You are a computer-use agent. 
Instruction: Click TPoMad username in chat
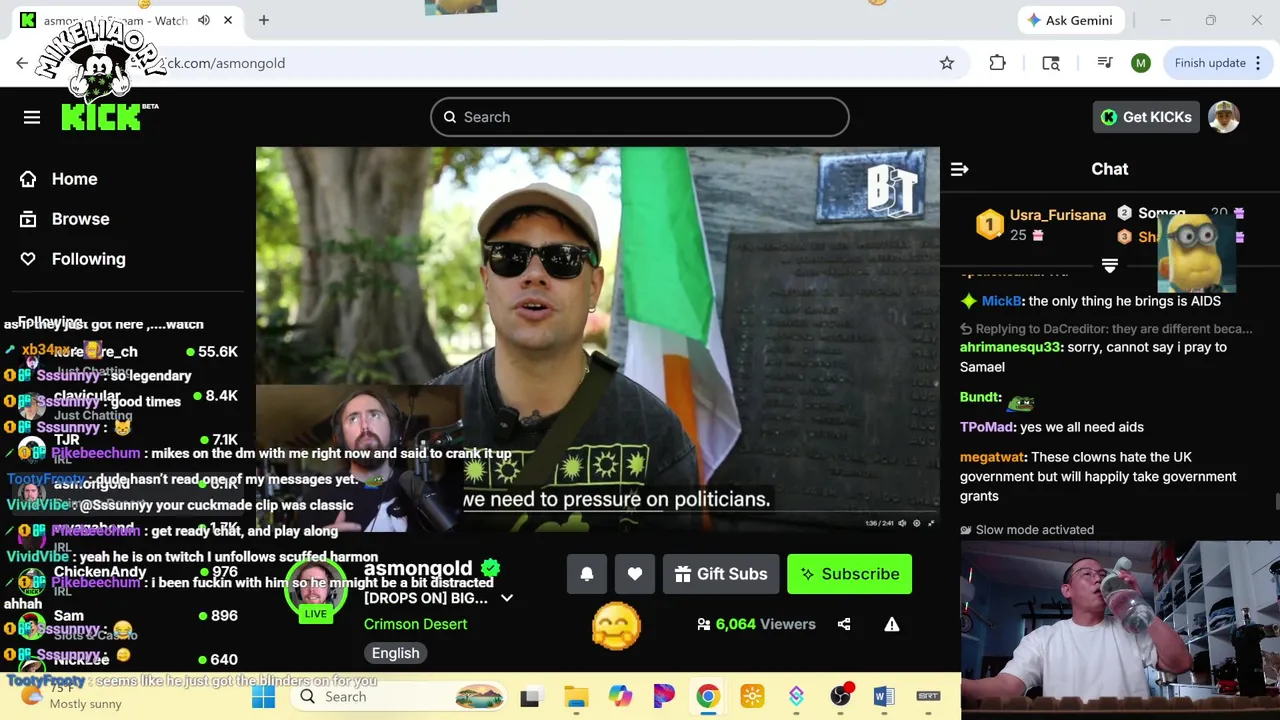(x=987, y=427)
